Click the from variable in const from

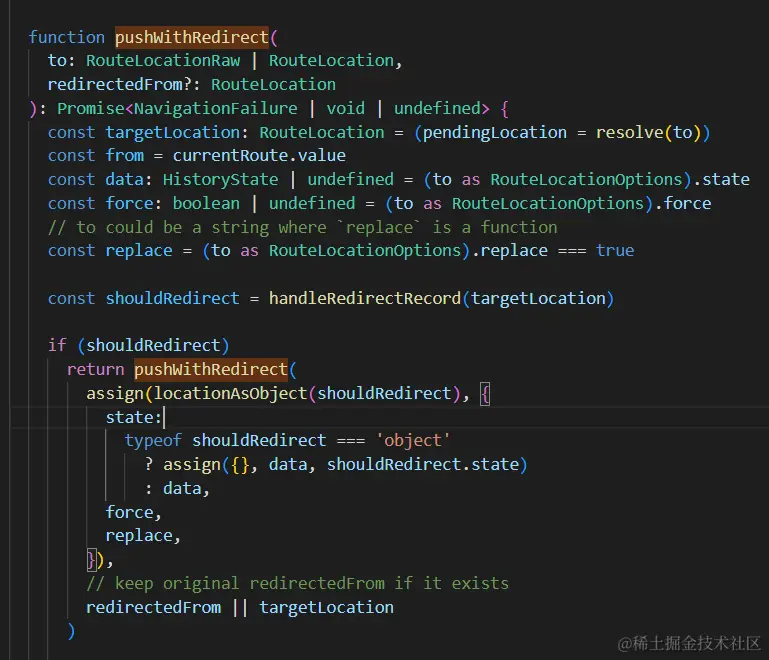click(125, 155)
